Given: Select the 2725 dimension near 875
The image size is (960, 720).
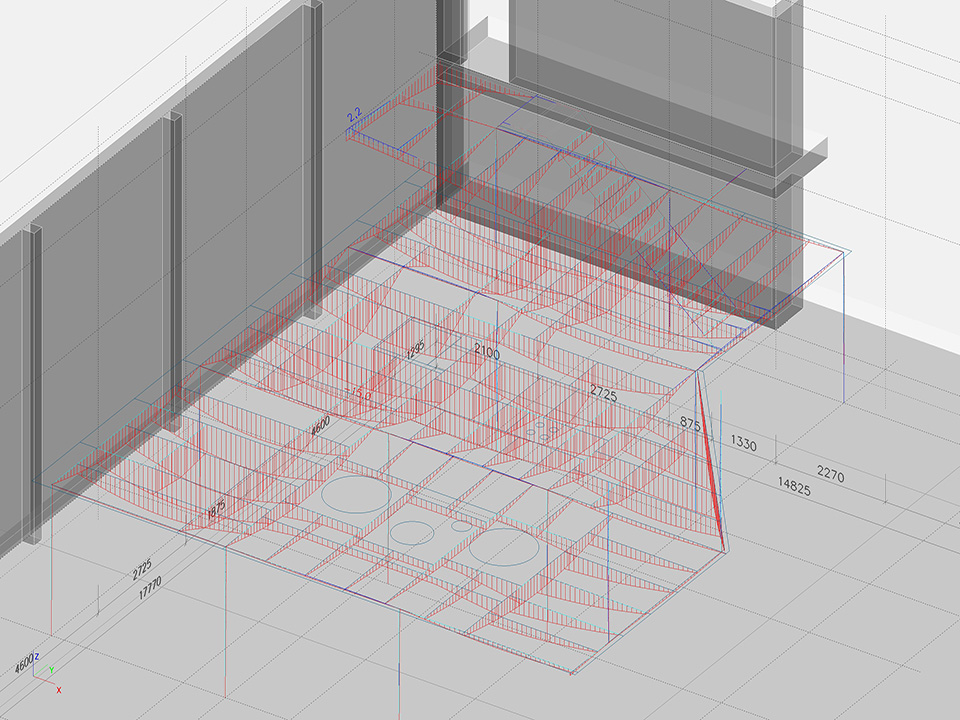Looking at the screenshot, I should (x=604, y=391).
